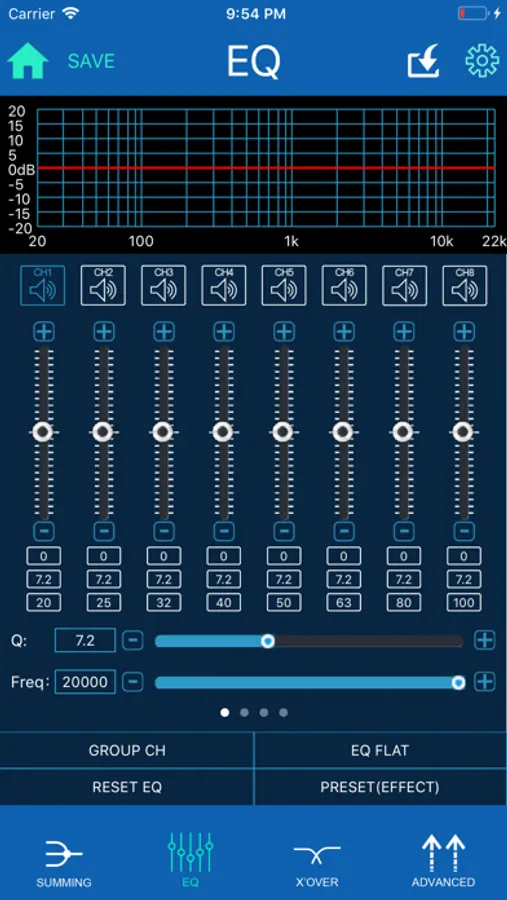507x900 pixels.
Task: Tap the Freq field showing 20000
Action: click(85, 682)
